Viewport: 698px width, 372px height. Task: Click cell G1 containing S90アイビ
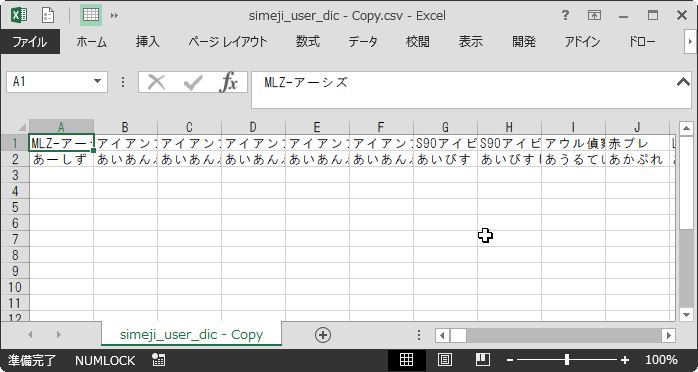click(x=445, y=143)
